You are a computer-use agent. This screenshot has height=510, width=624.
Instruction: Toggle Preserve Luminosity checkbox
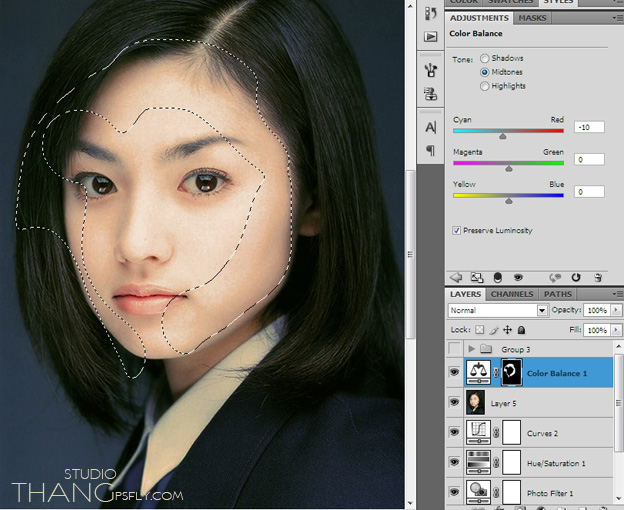456,230
